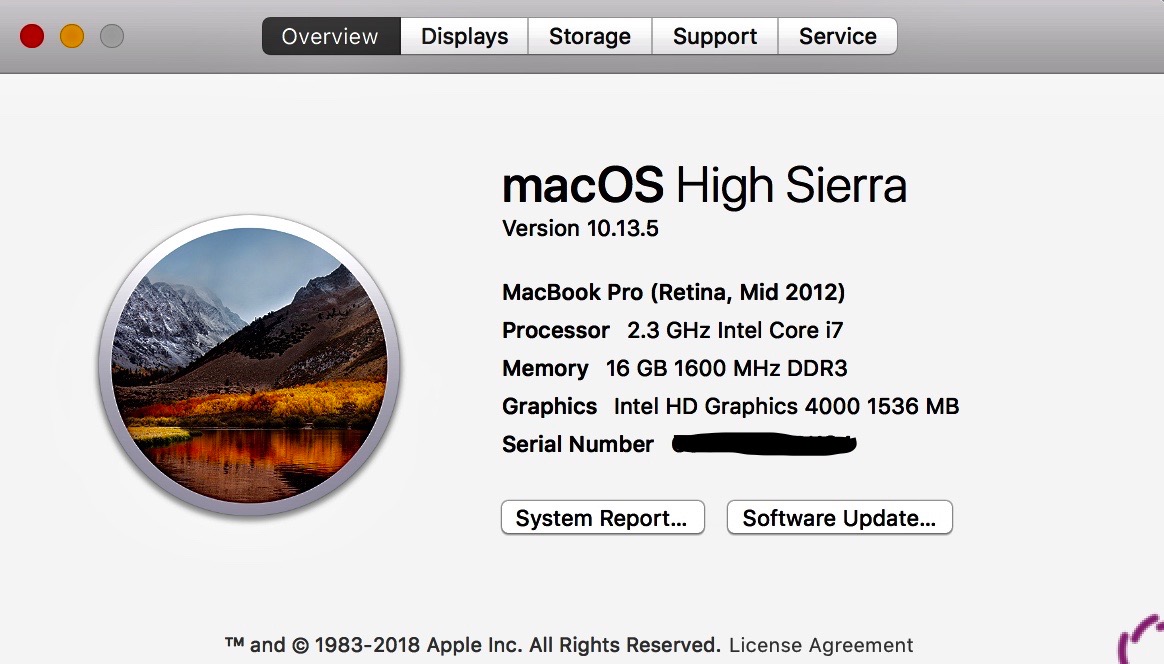Viewport: 1164px width, 664px height.
Task: Click the Apple Inc. copyright notice text
Action: (x=473, y=645)
